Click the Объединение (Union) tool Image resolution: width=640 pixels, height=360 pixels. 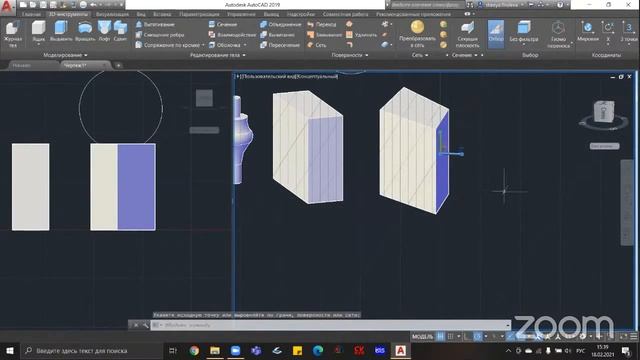281,24
